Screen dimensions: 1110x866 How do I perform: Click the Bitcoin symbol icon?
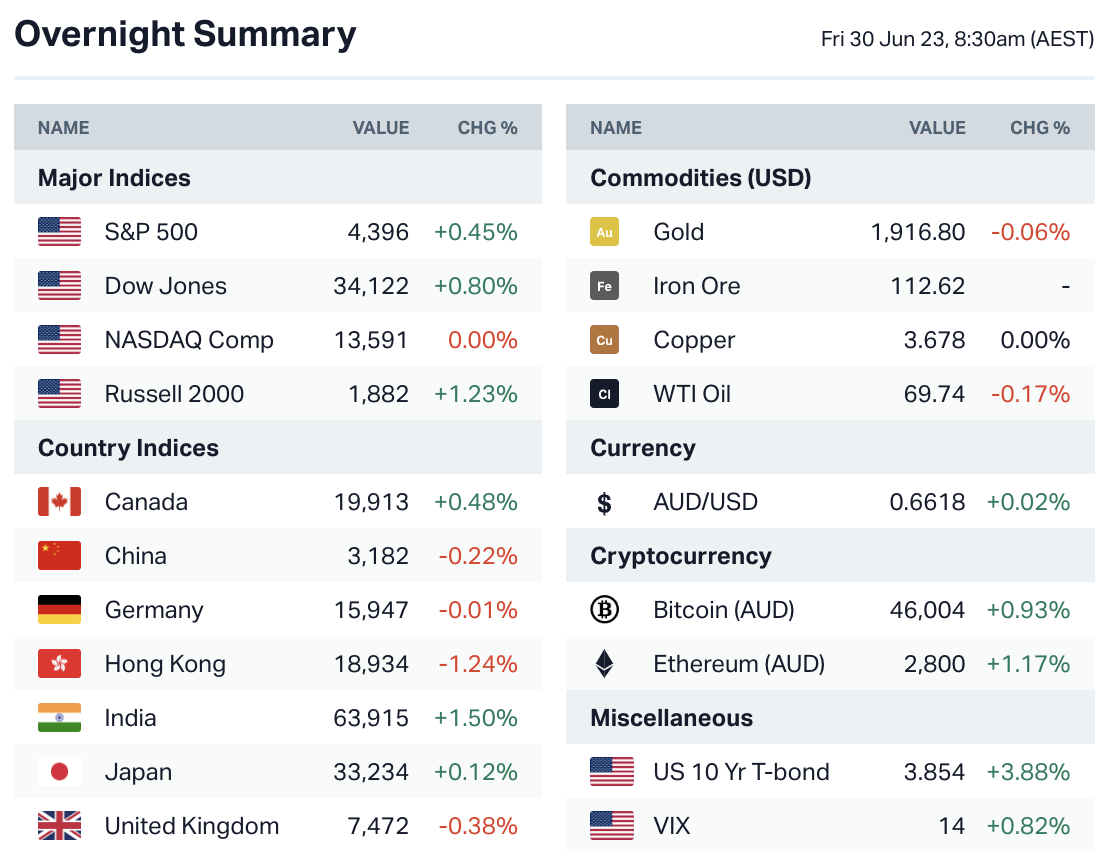point(604,610)
